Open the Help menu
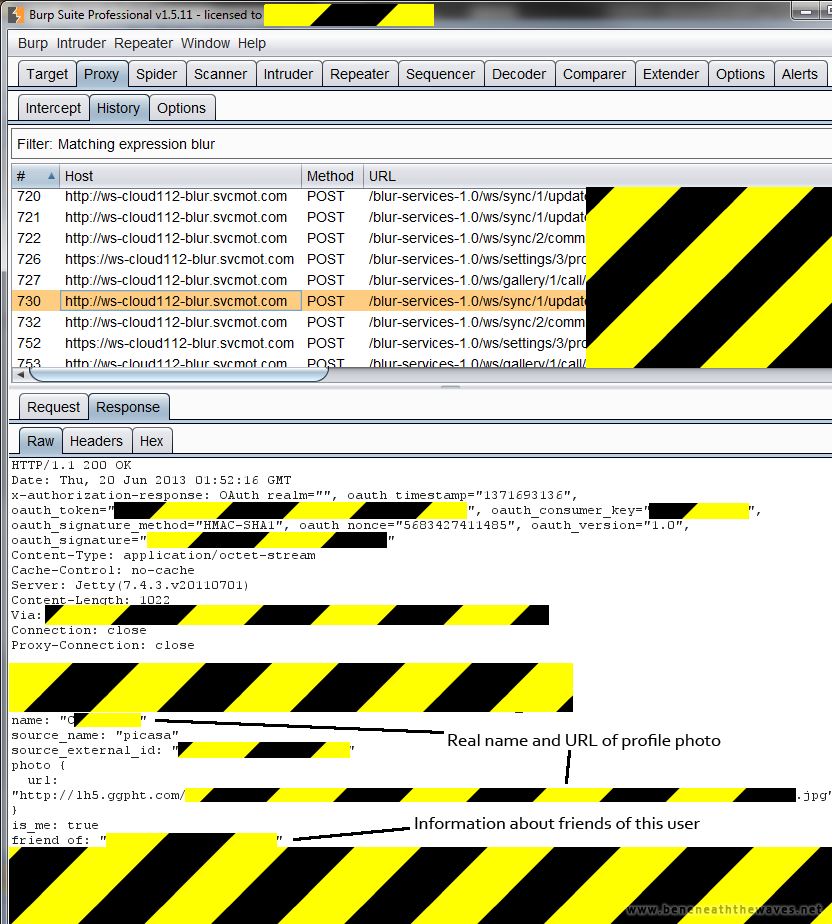 coord(252,43)
